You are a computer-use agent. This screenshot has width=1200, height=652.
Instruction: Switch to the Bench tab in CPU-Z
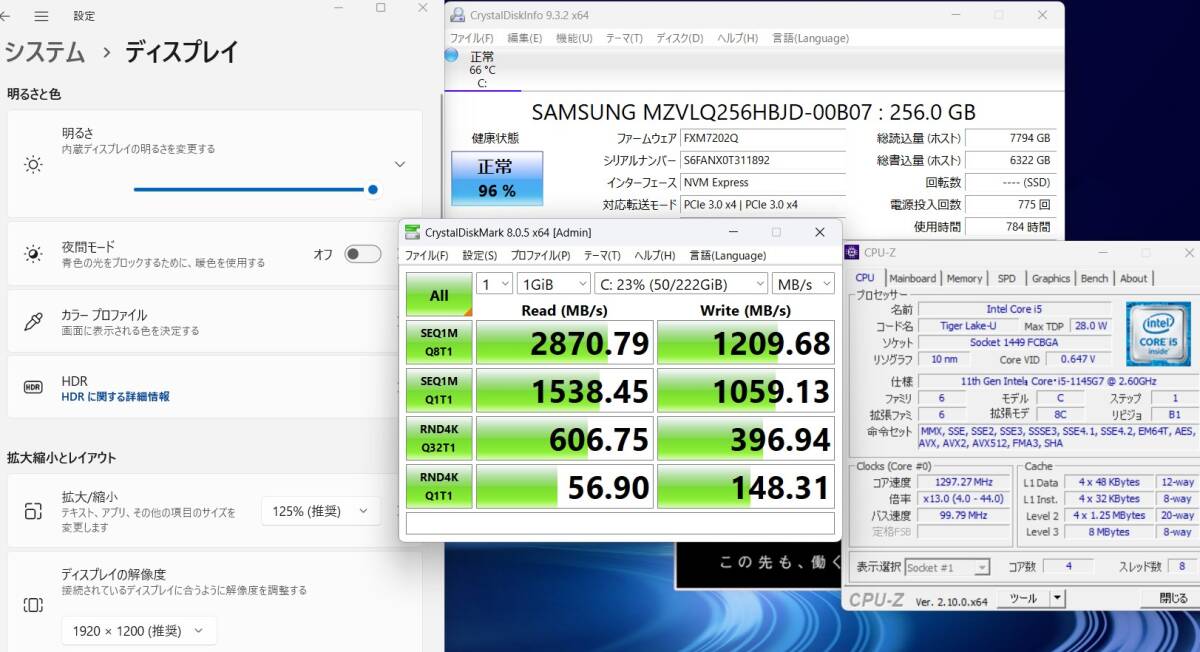coord(1094,278)
